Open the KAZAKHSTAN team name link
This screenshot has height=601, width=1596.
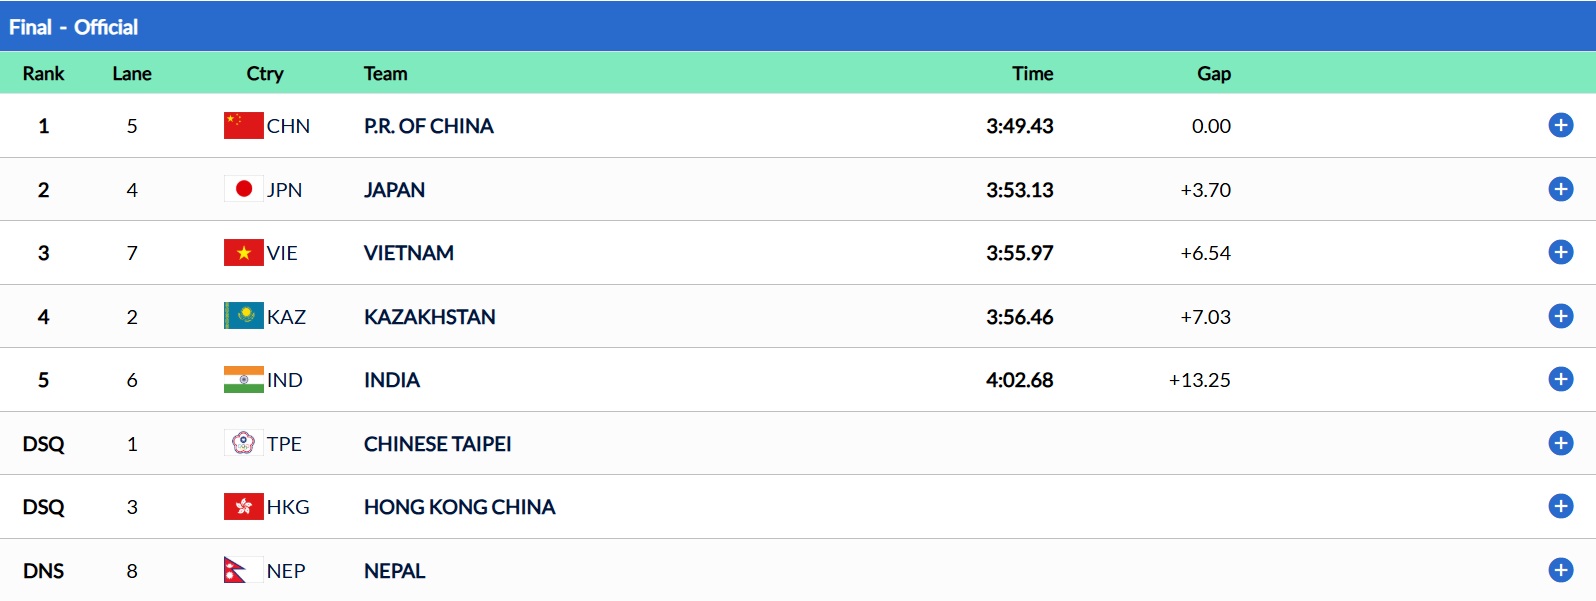tap(429, 317)
